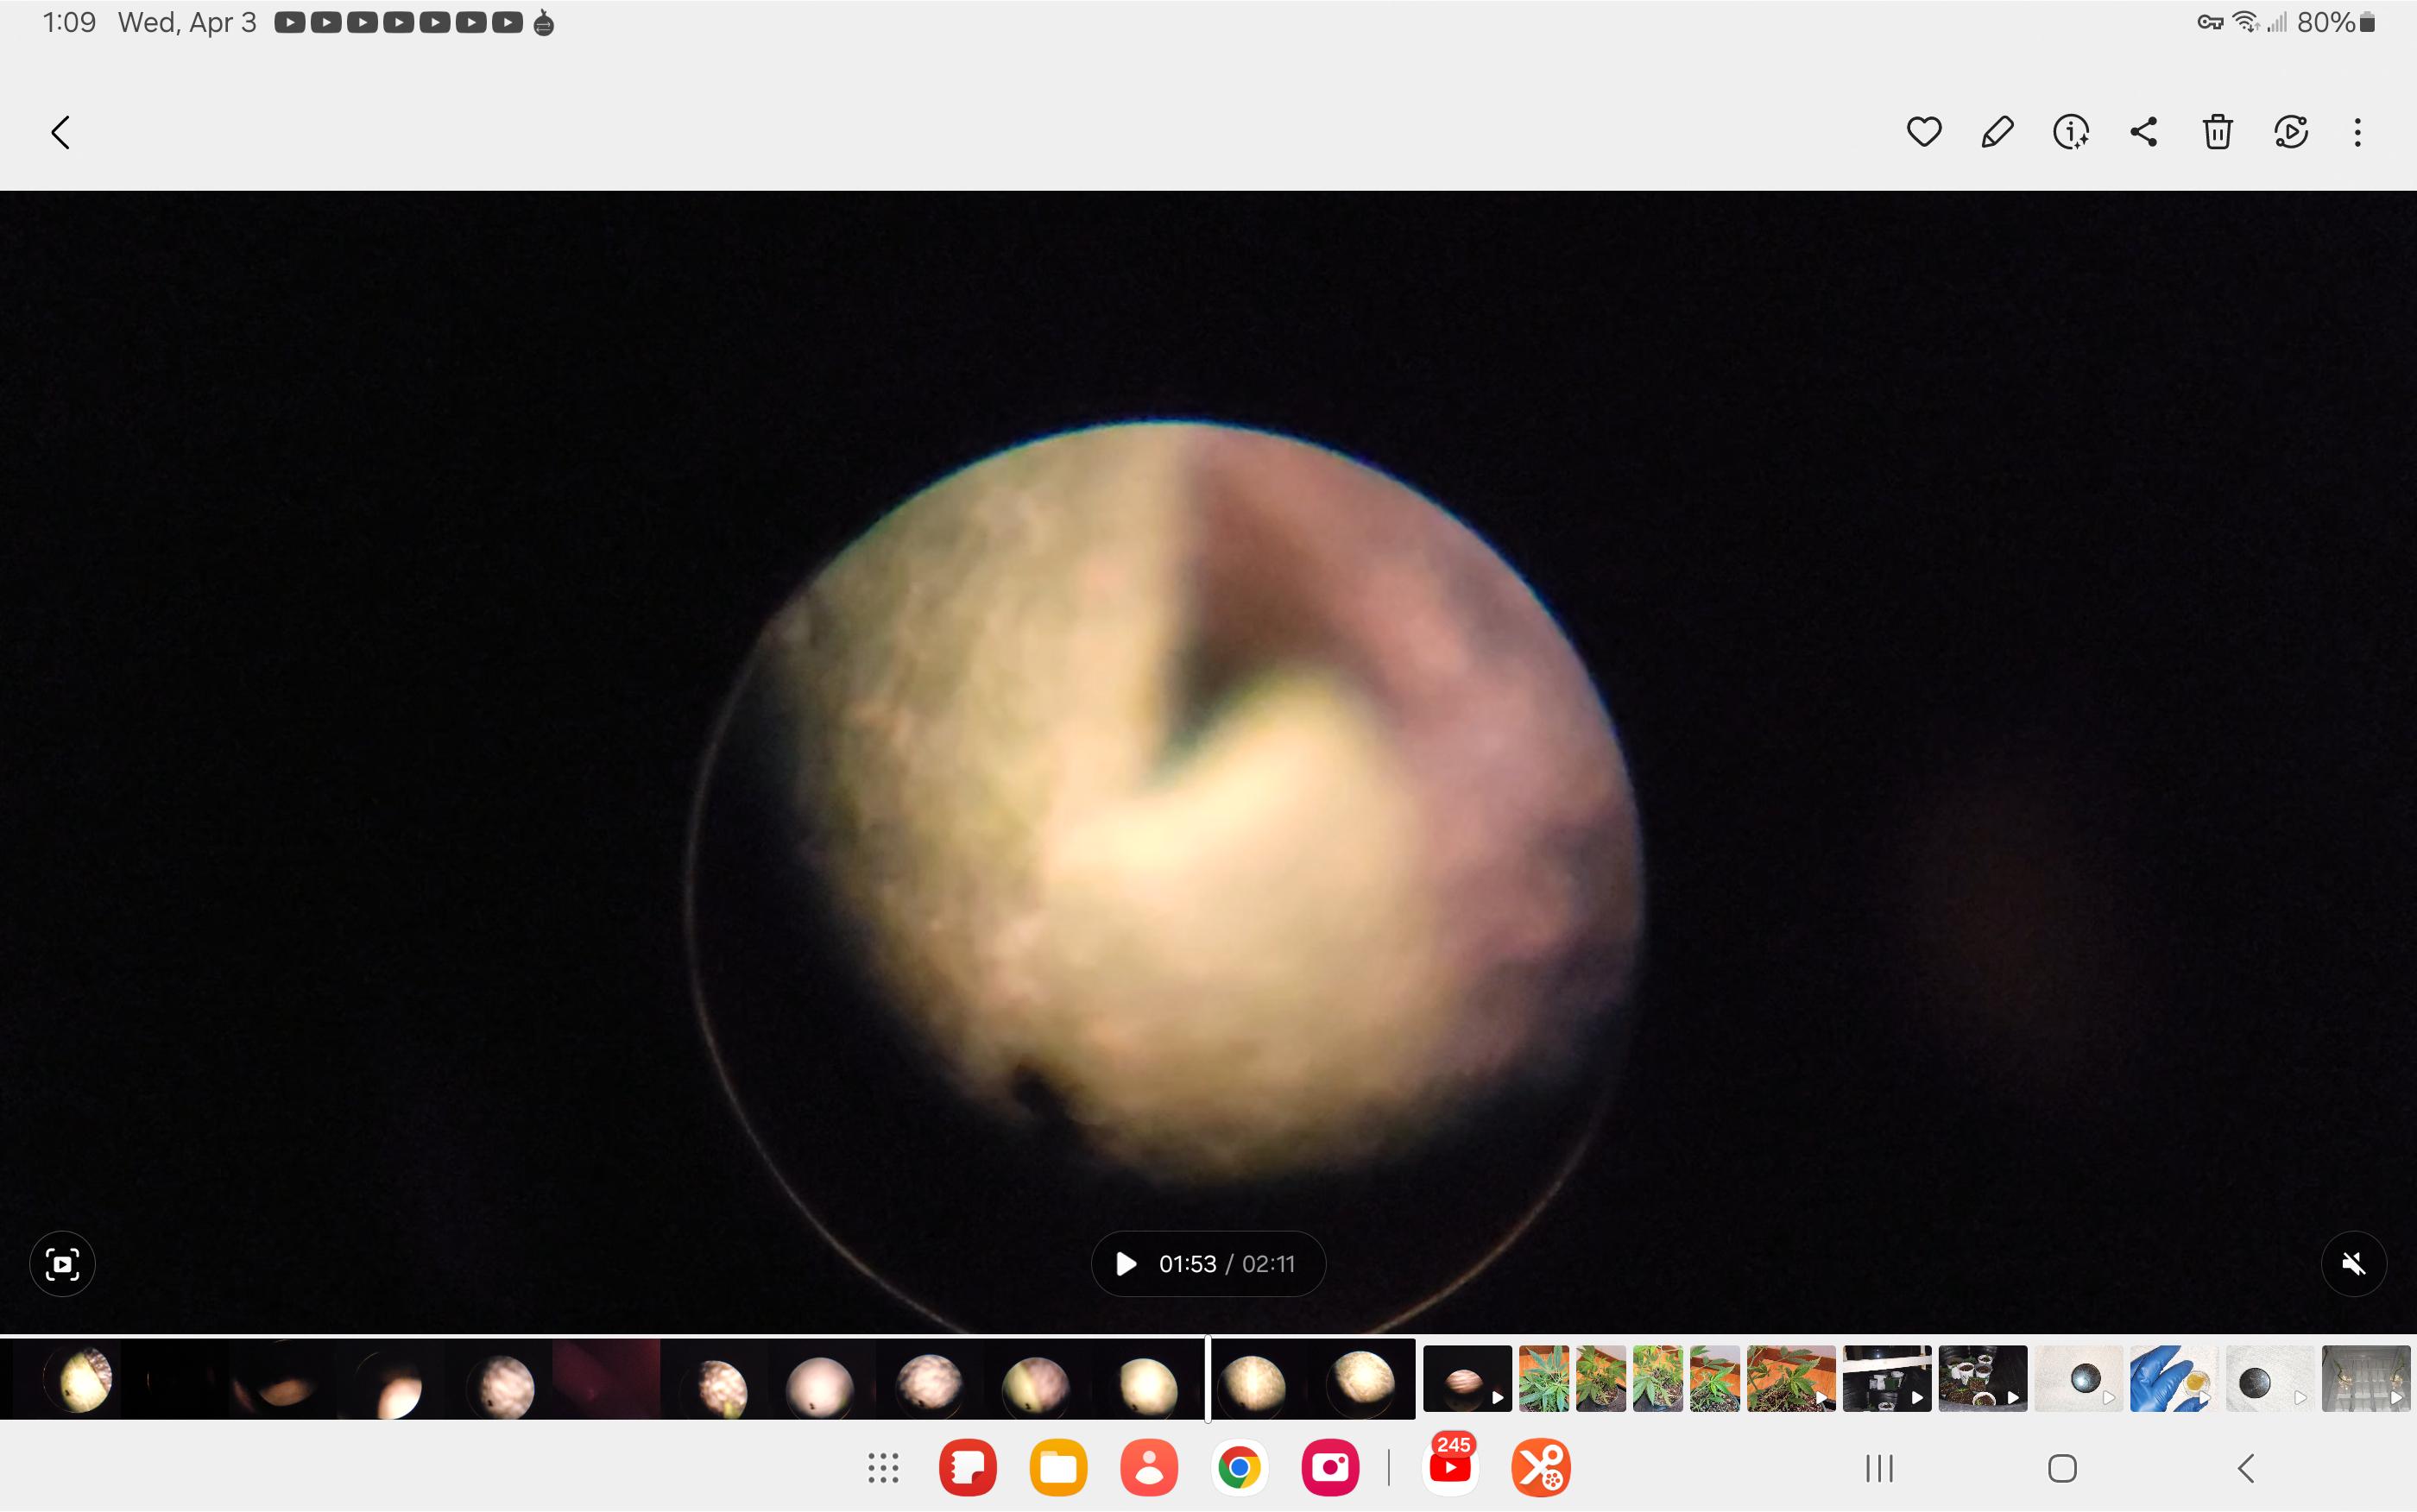Open the plant seedling pots thumbnail
Image resolution: width=2417 pixels, height=1512 pixels.
coord(1982,1379)
